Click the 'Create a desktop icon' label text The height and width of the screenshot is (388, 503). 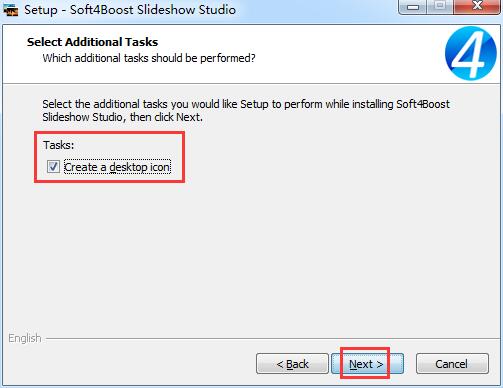coord(117,167)
